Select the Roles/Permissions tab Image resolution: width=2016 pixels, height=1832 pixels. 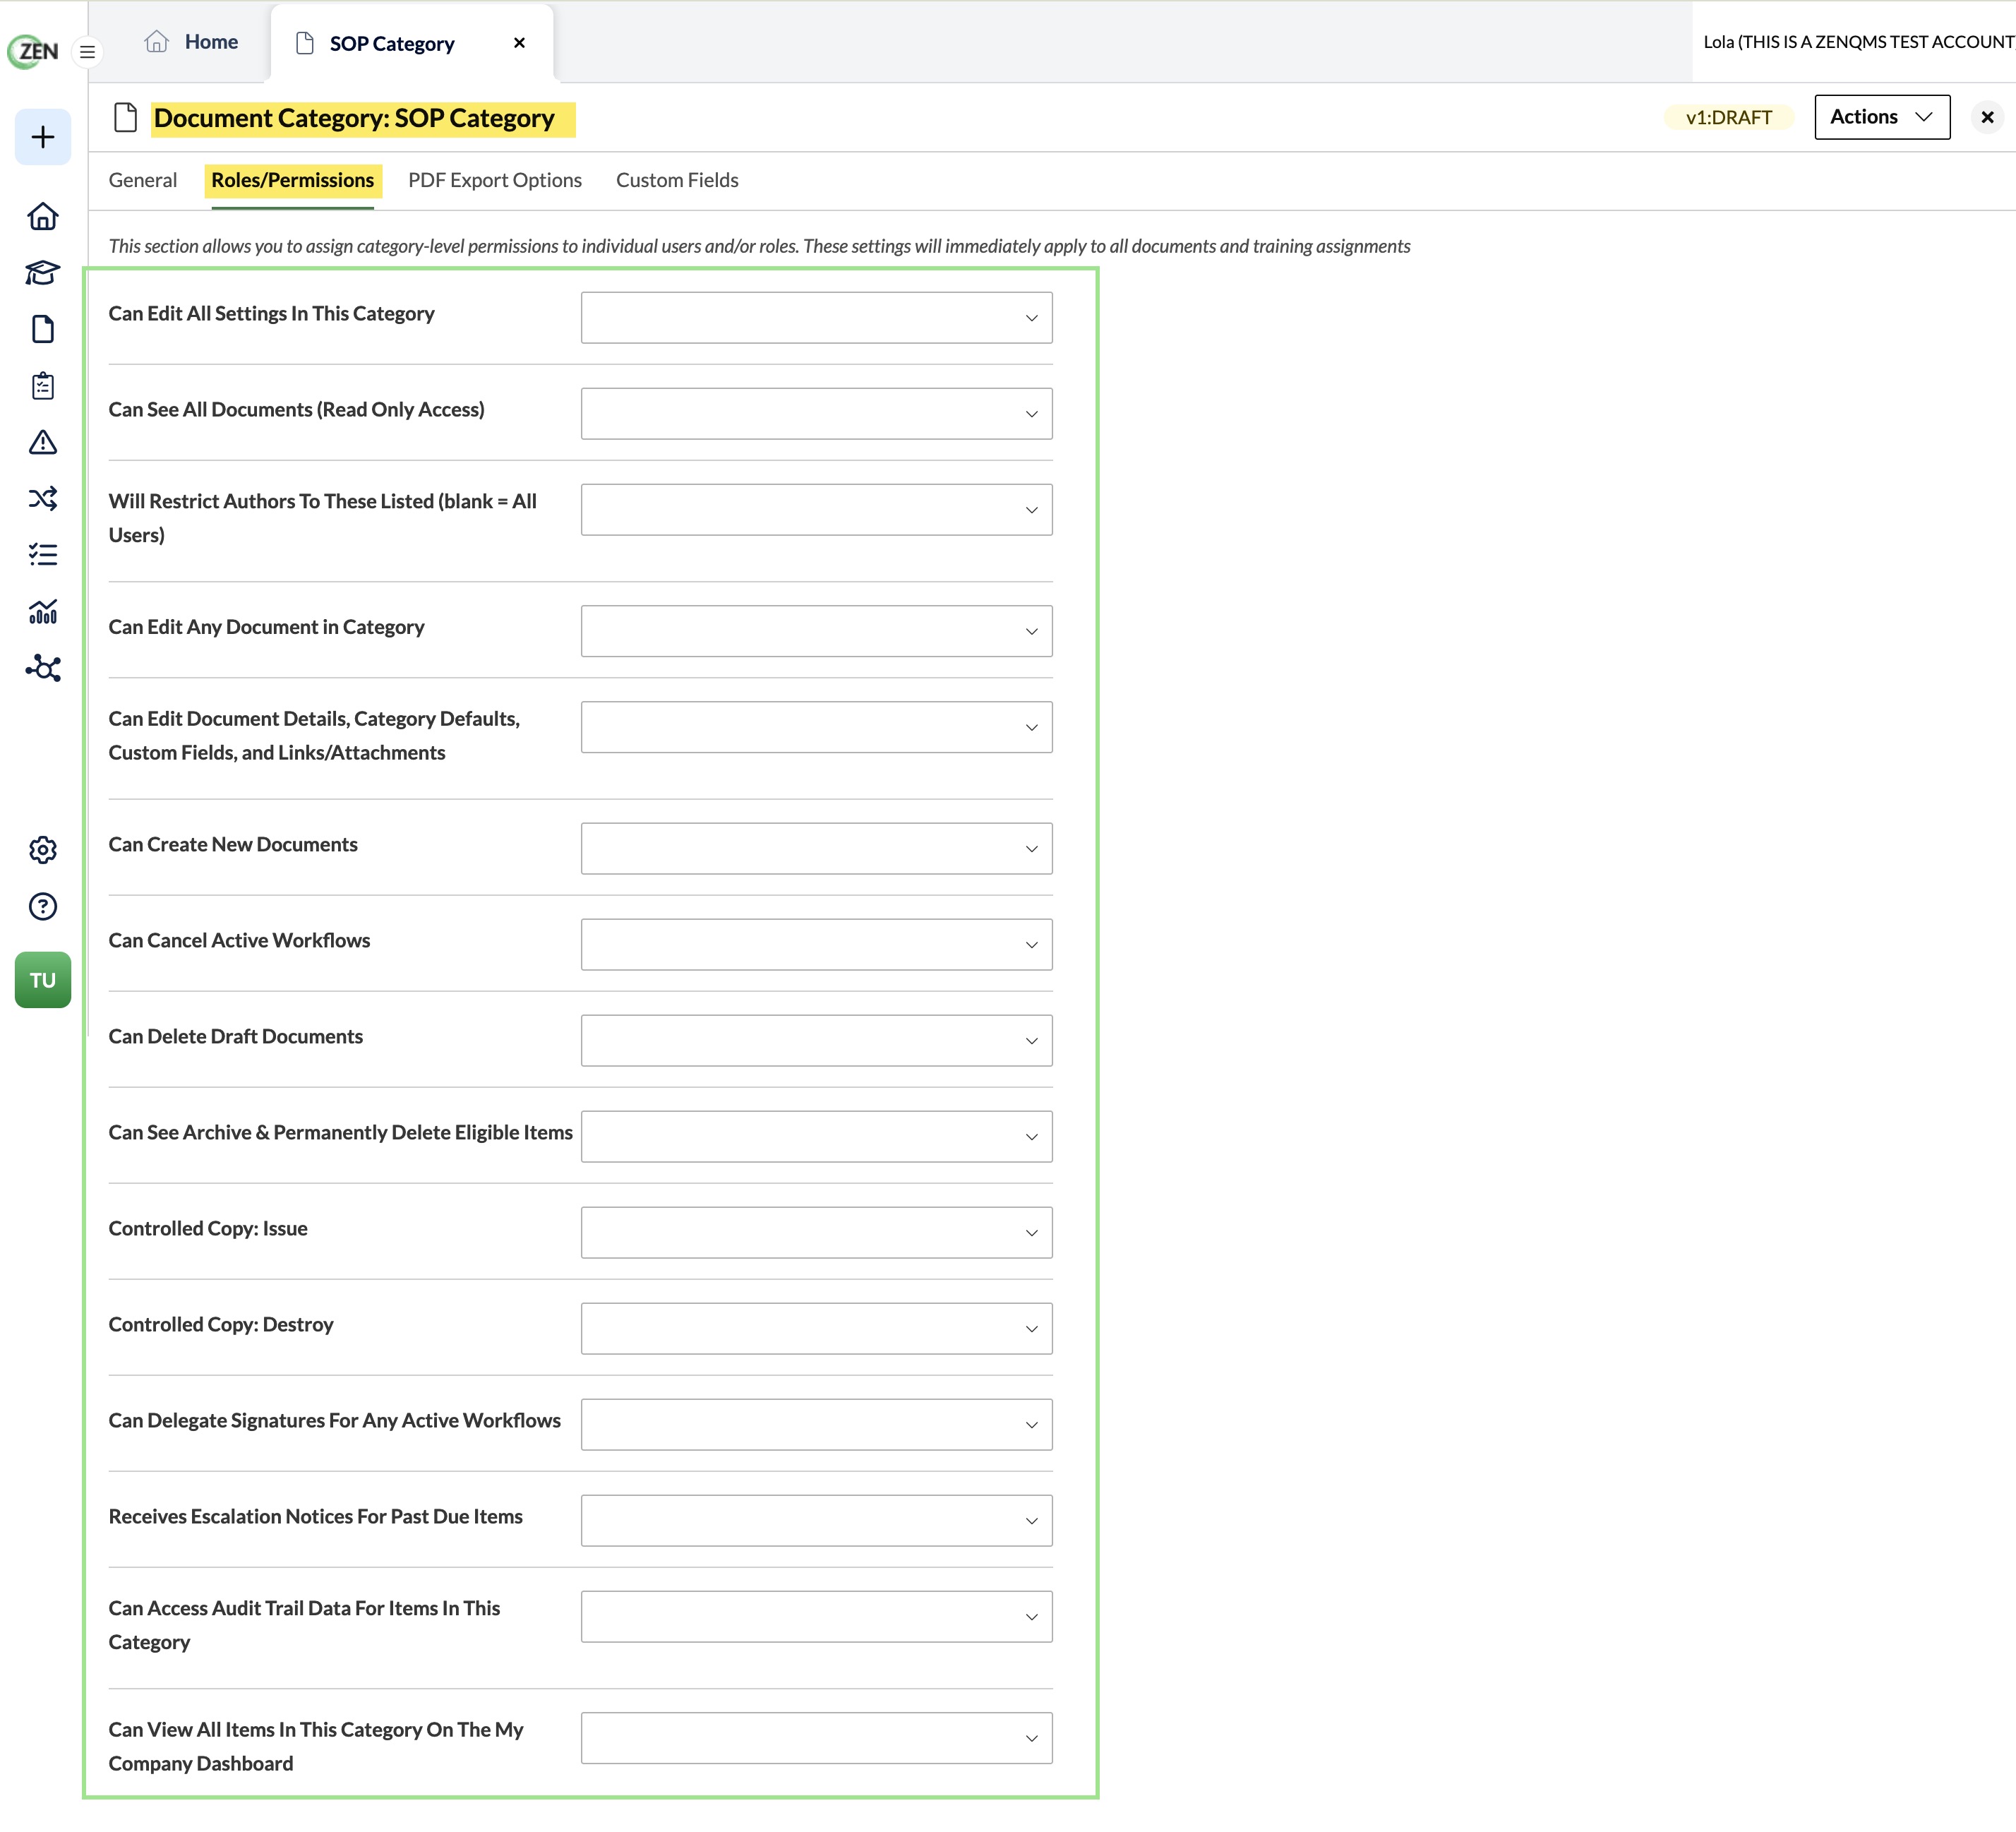pyautogui.click(x=292, y=180)
